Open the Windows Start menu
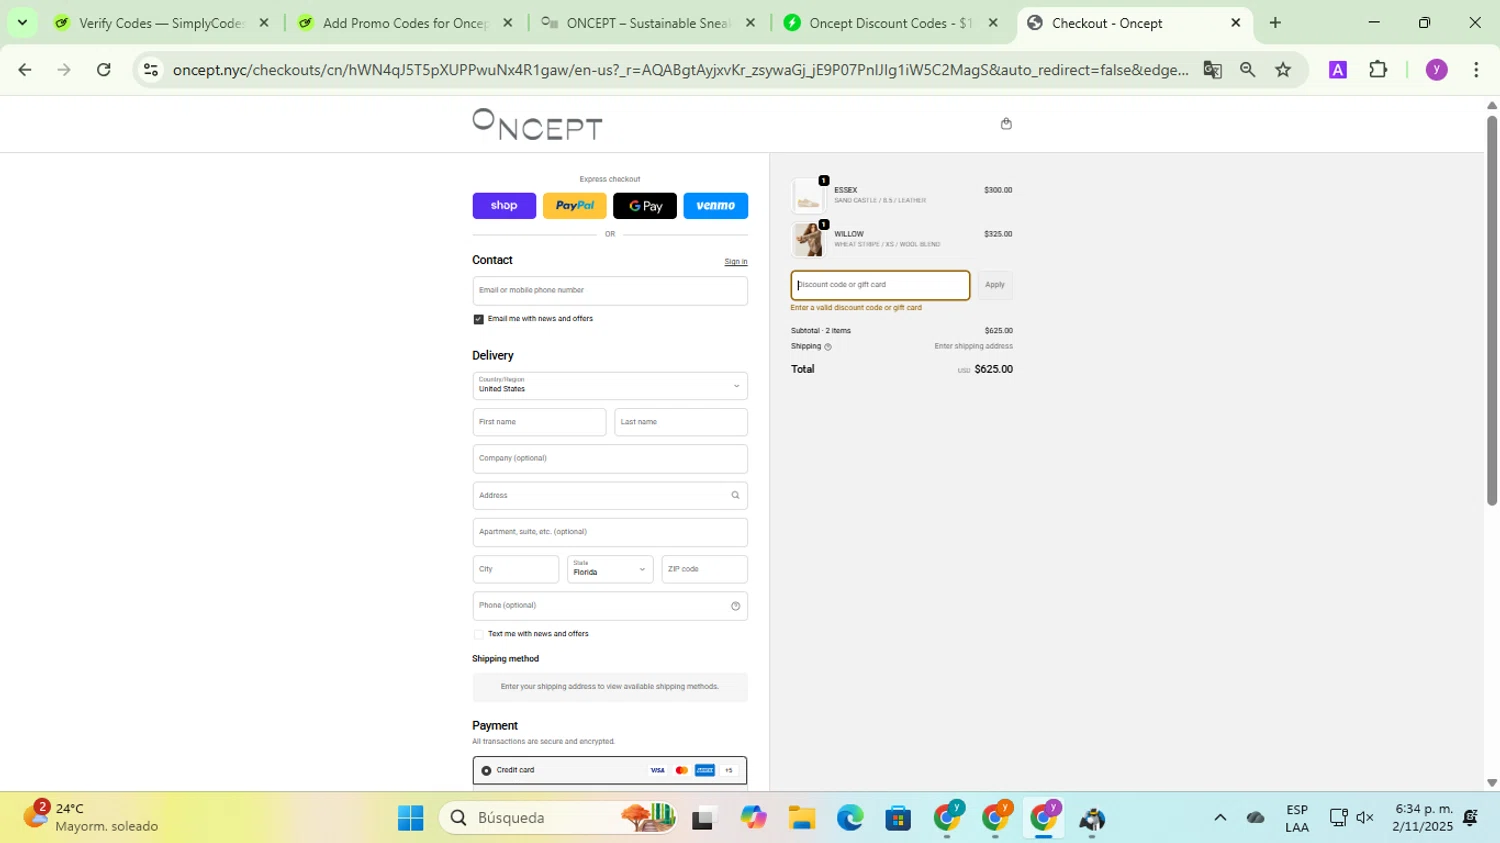The height and width of the screenshot is (843, 1500). pos(411,819)
